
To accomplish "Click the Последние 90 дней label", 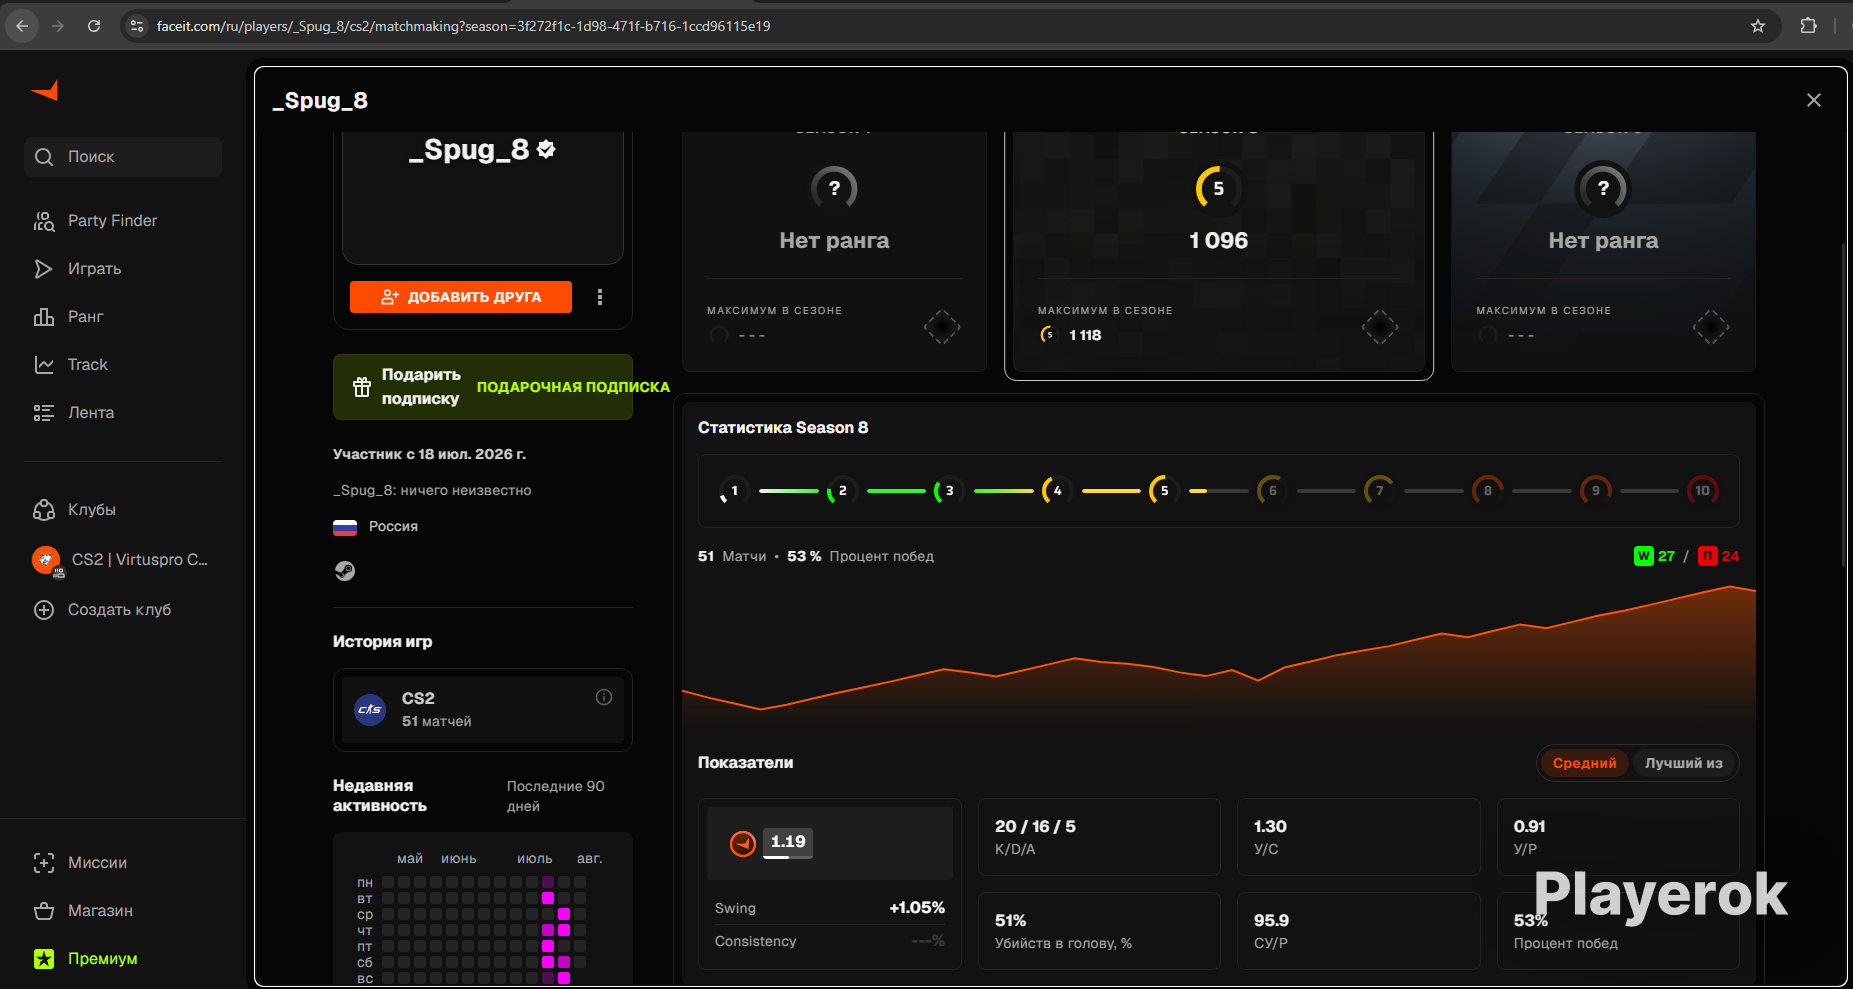I will point(556,796).
